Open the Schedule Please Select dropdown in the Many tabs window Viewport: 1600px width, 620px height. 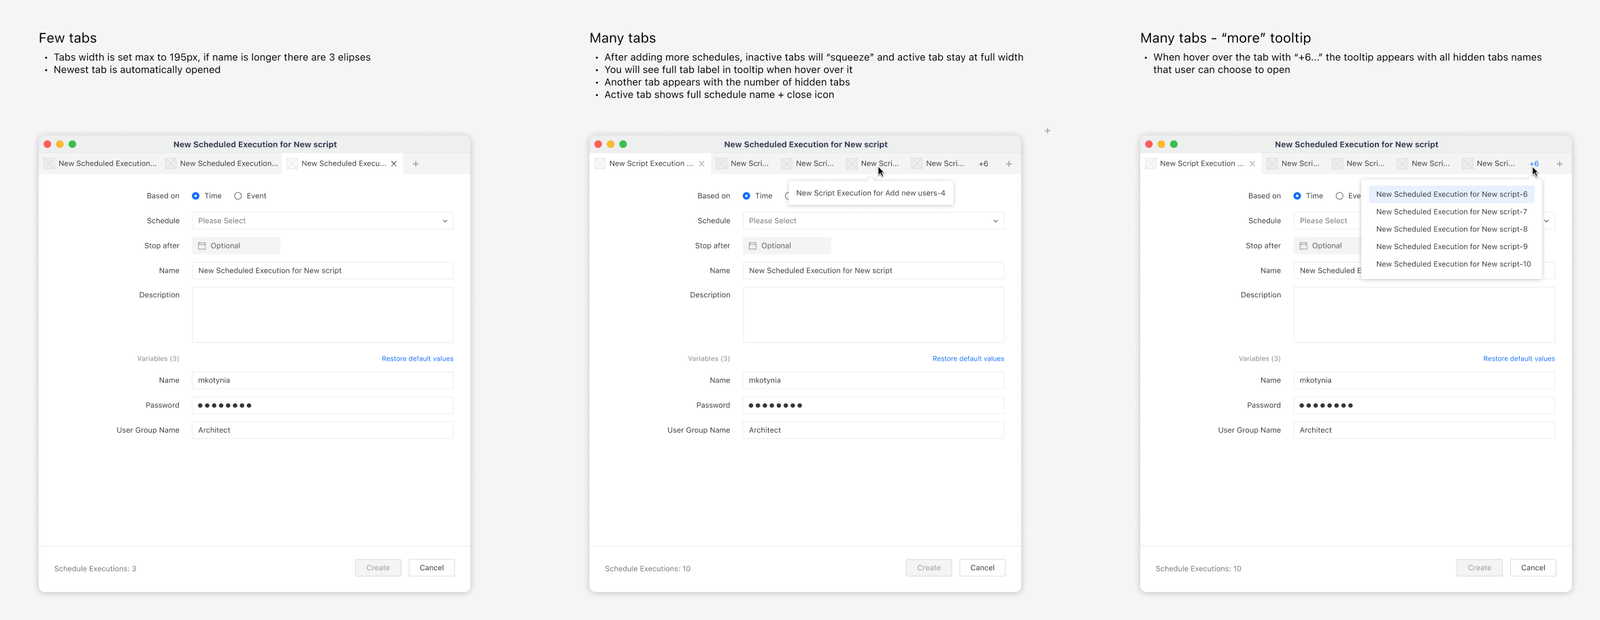[874, 221]
